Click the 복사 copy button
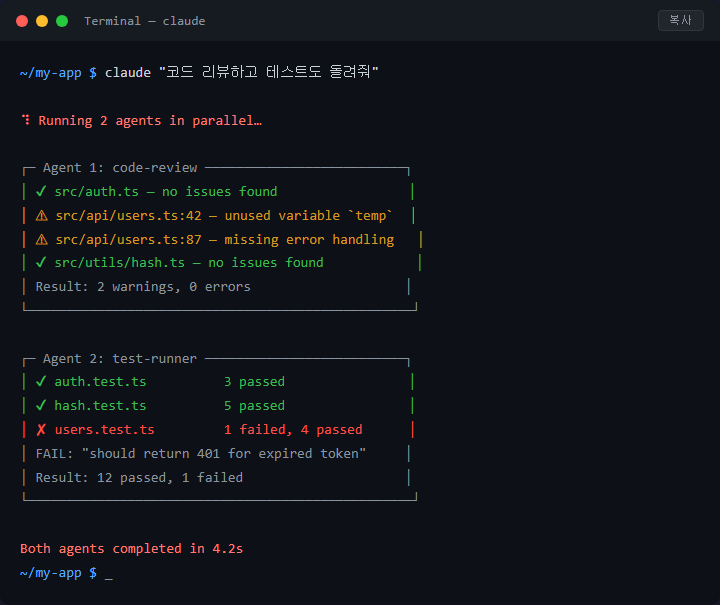The image size is (720, 605). pos(681,20)
